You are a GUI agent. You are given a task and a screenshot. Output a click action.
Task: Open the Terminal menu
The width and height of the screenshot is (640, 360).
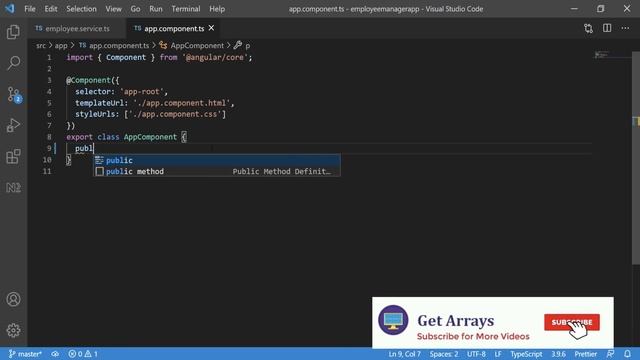pyautogui.click(x=186, y=9)
